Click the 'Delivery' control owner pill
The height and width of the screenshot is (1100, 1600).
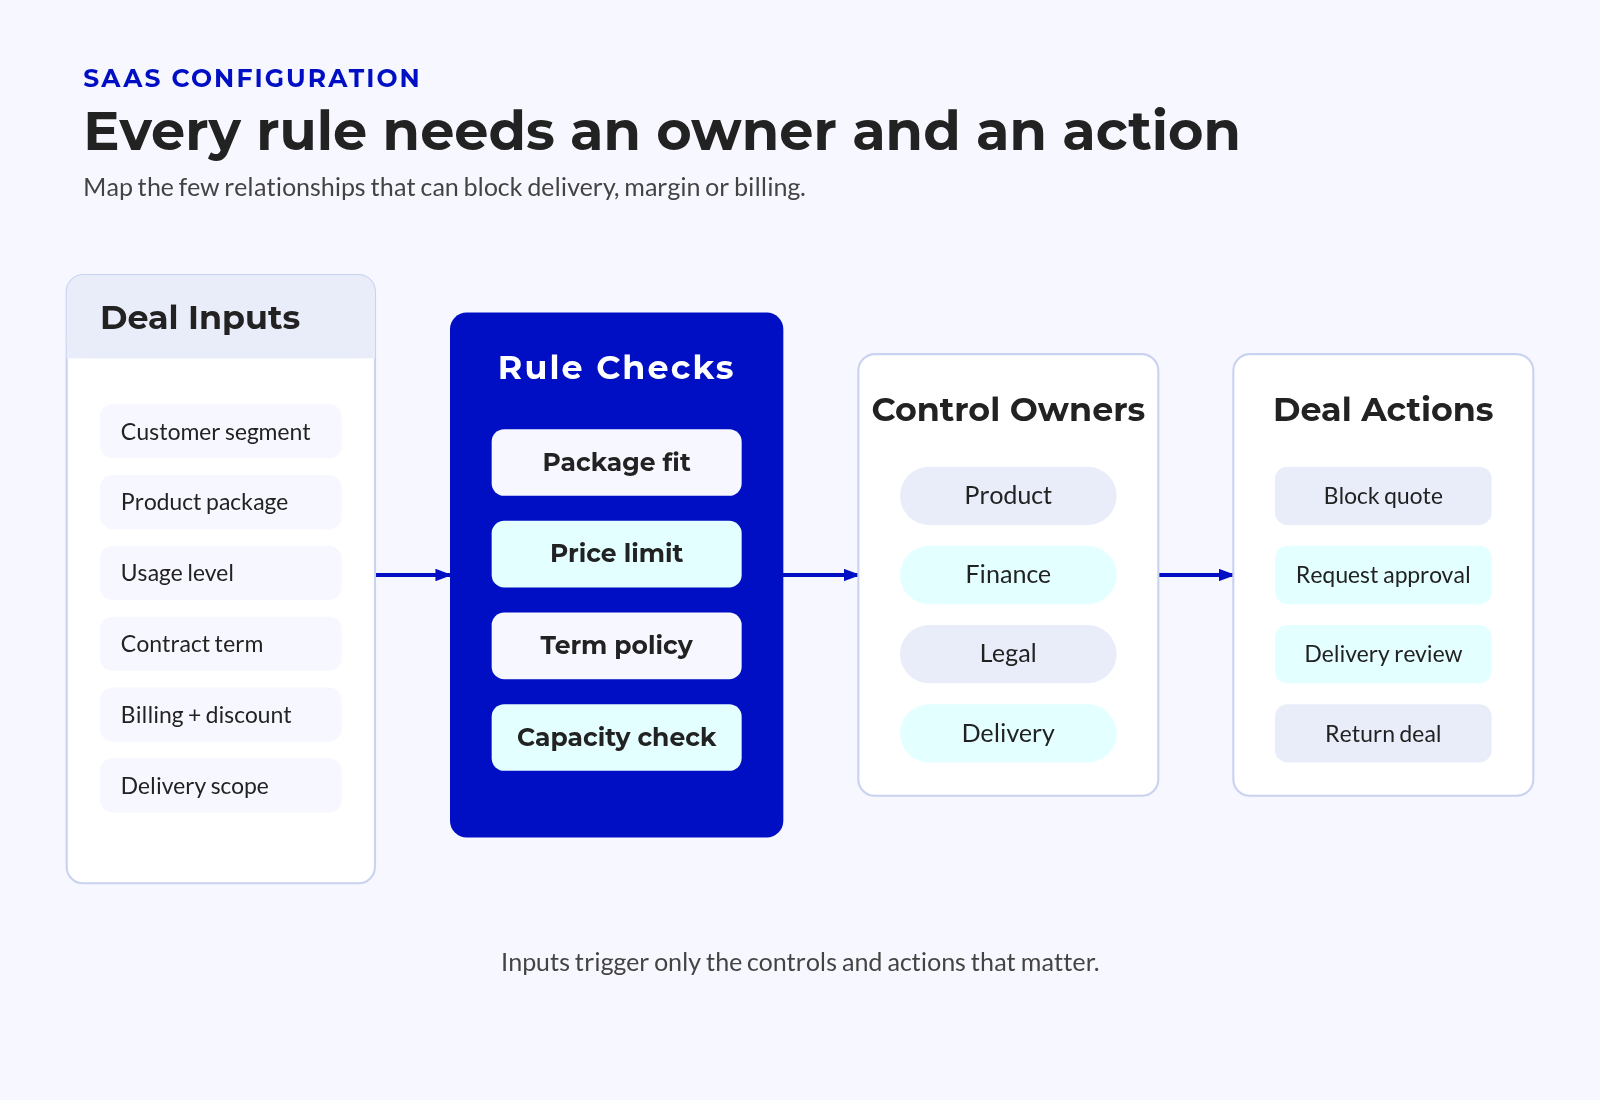pos(1008,734)
